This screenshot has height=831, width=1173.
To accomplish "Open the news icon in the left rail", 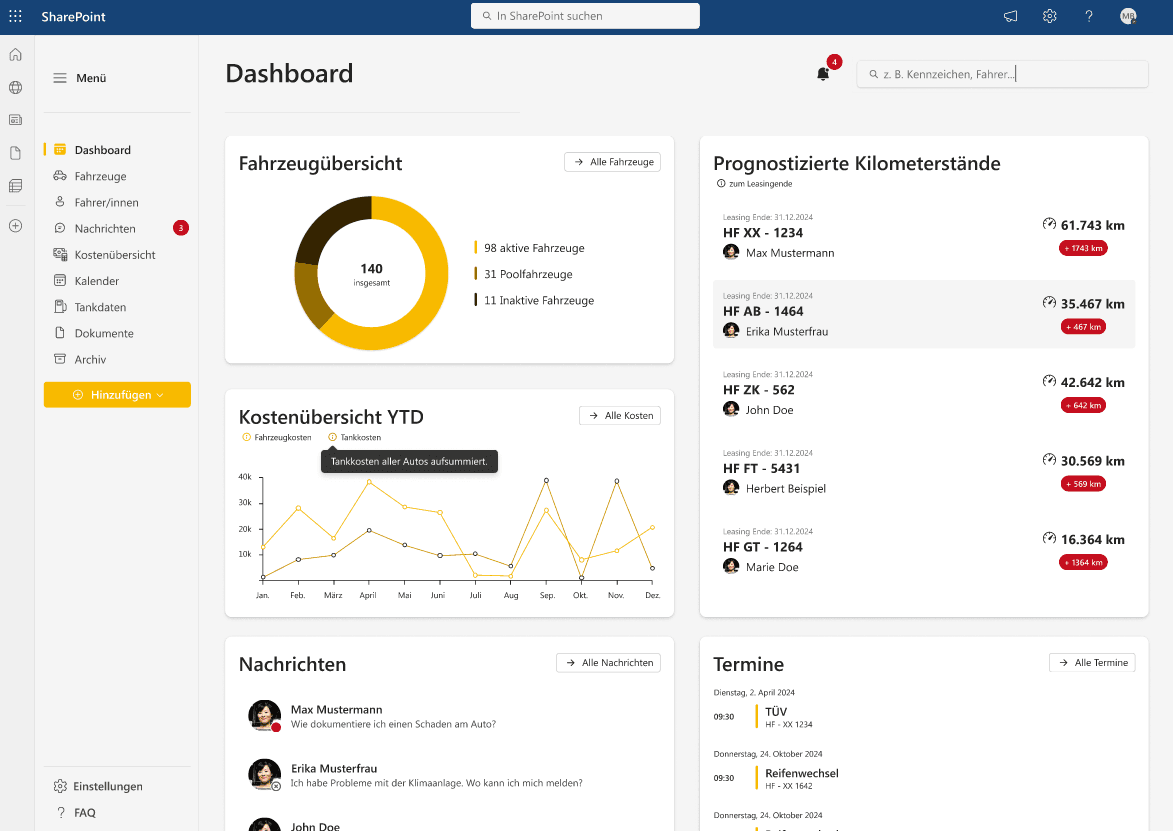I will 15,120.
